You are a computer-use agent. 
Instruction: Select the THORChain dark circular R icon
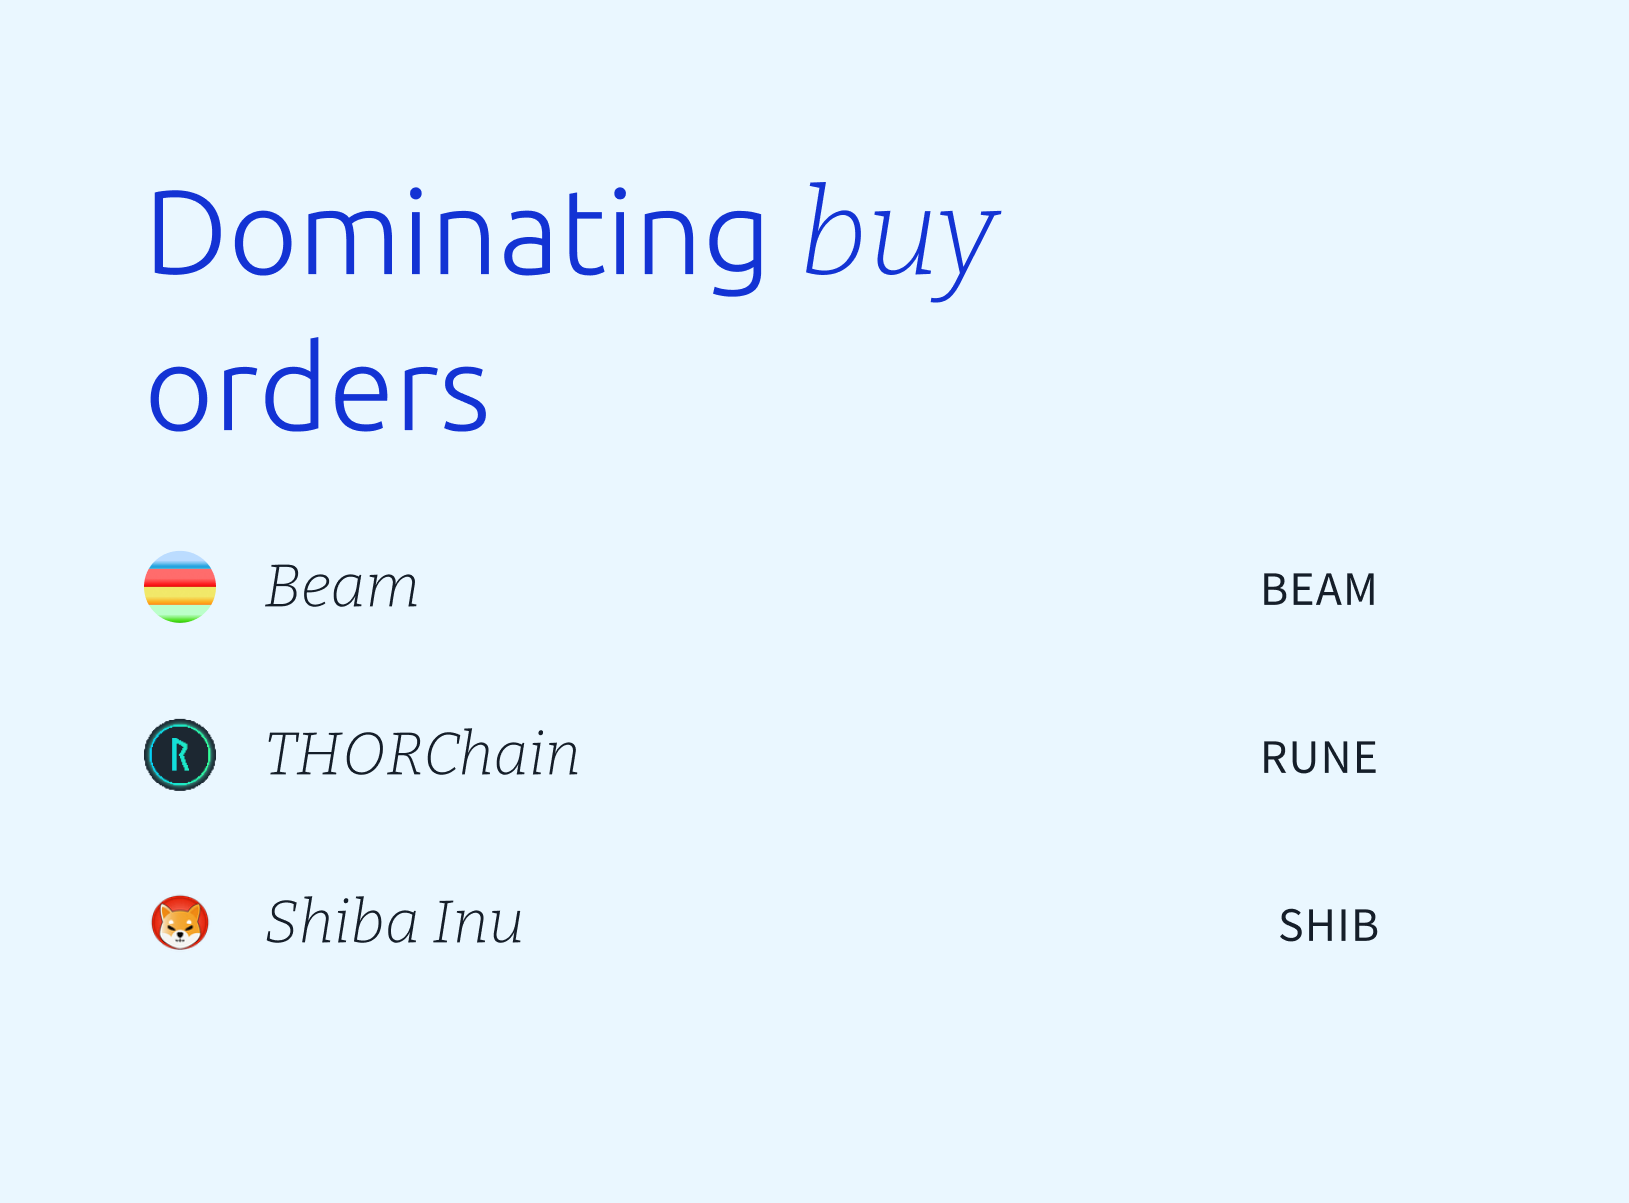[x=180, y=755]
